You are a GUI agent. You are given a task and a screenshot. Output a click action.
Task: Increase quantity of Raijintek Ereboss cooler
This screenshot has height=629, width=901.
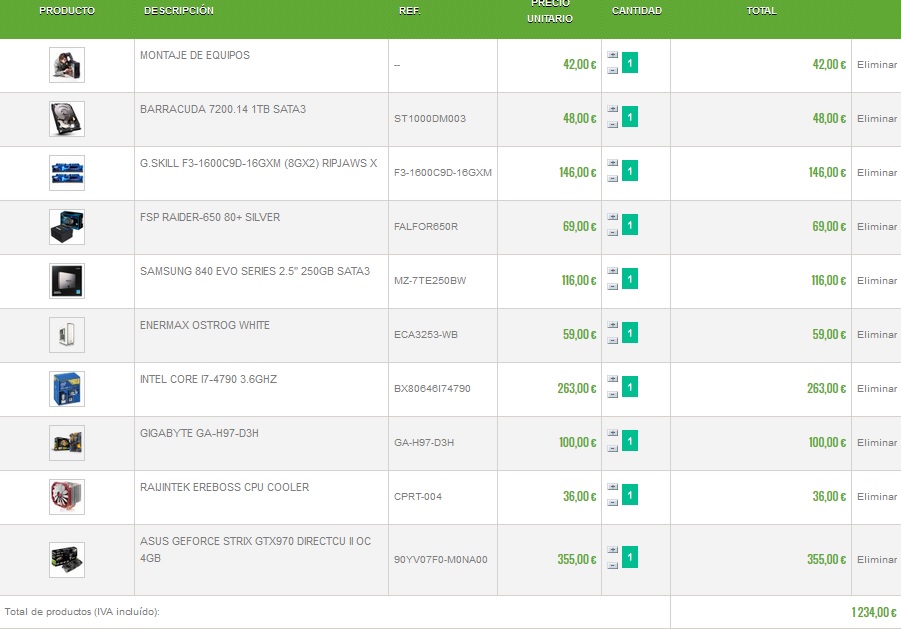coord(613,487)
